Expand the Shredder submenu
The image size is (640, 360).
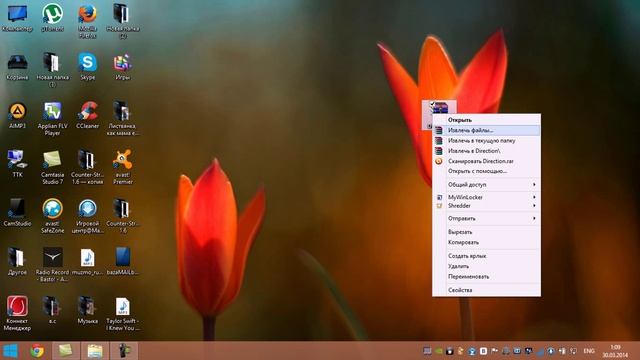click(x=487, y=206)
